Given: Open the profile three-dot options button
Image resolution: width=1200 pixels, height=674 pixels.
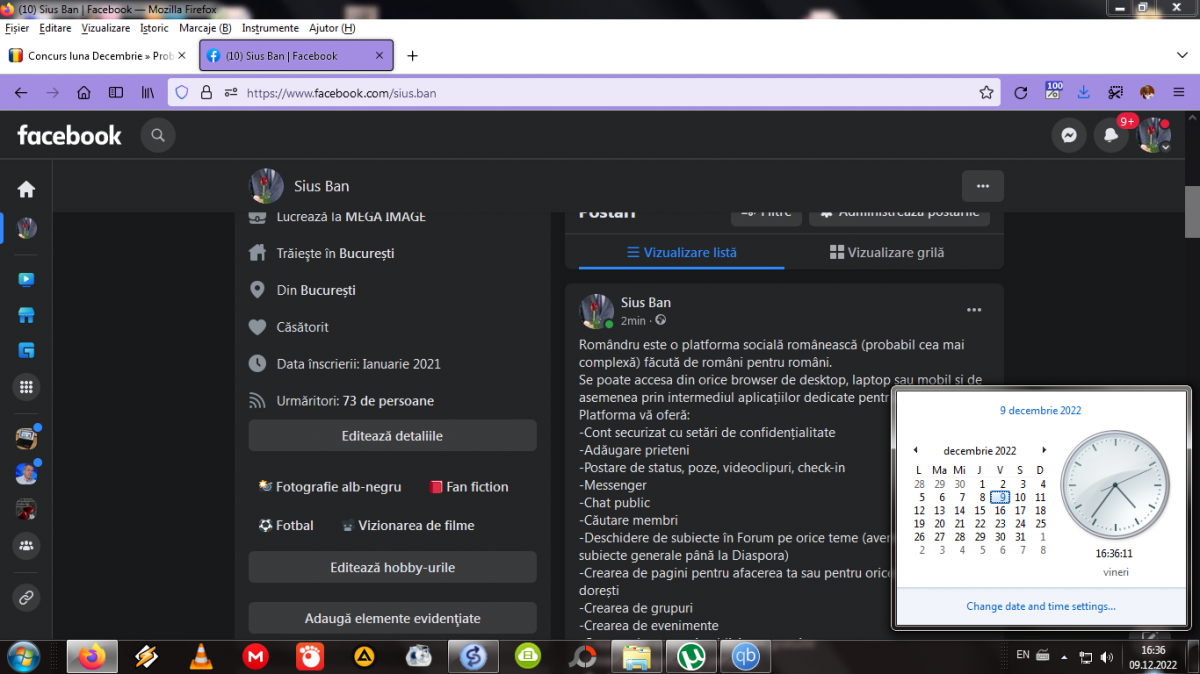Looking at the screenshot, I should 982,186.
